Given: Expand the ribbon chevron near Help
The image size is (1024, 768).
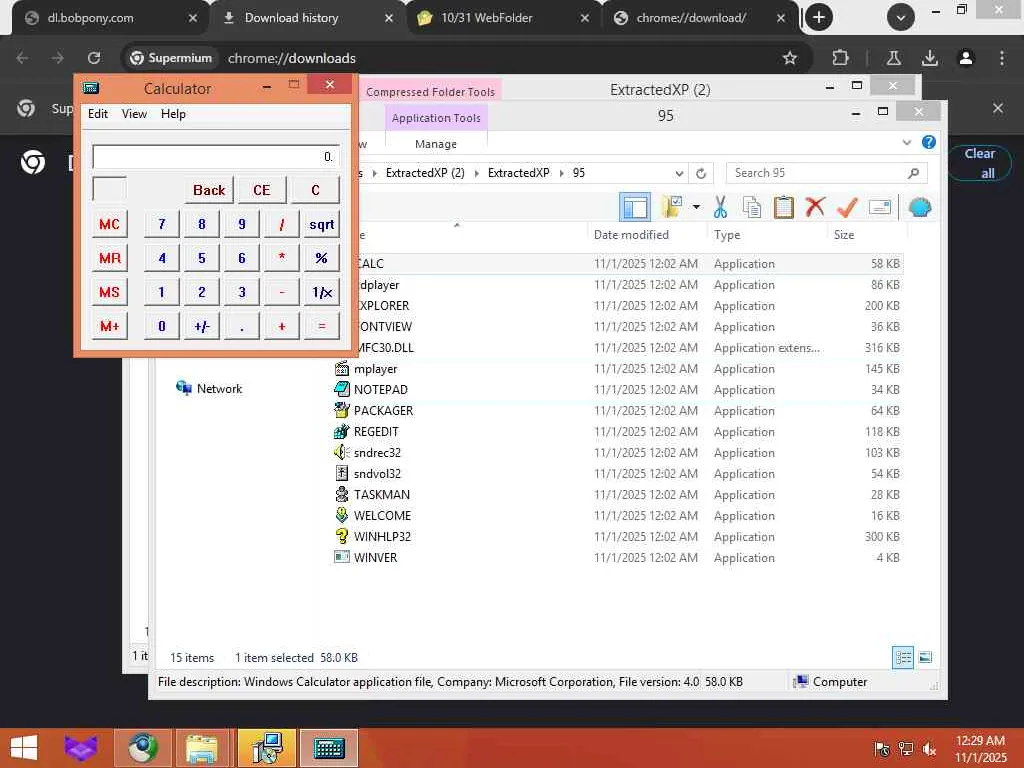Looking at the screenshot, I should tap(906, 142).
